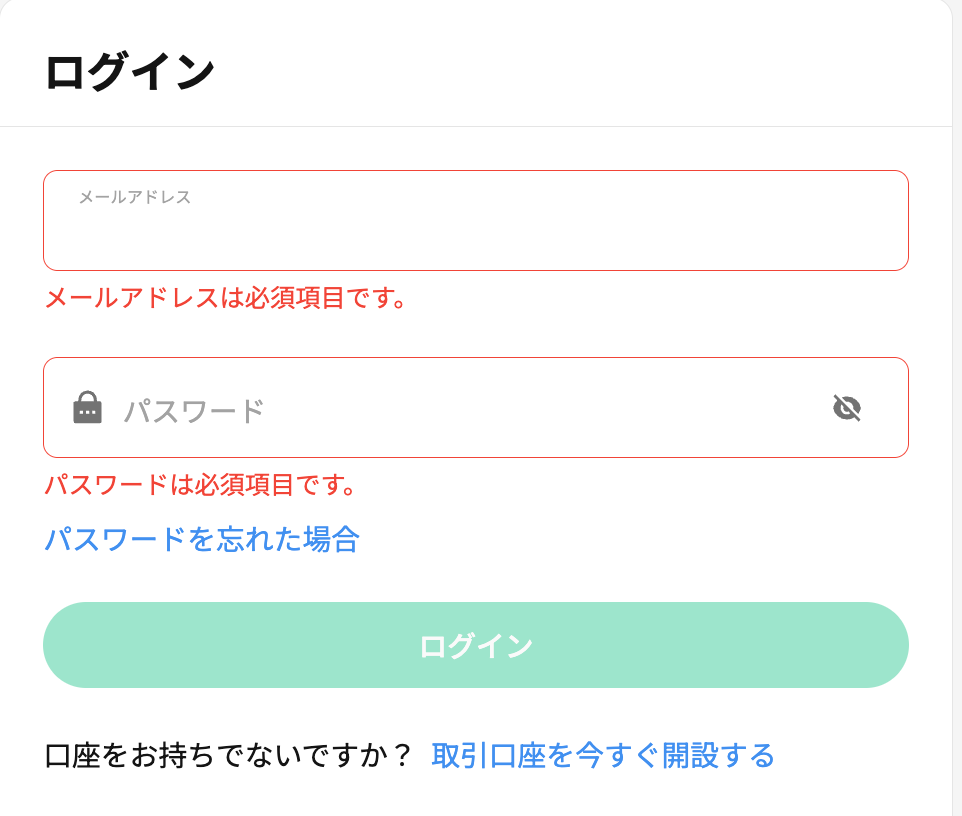Click the question mark after でないですか

[x=402, y=755]
